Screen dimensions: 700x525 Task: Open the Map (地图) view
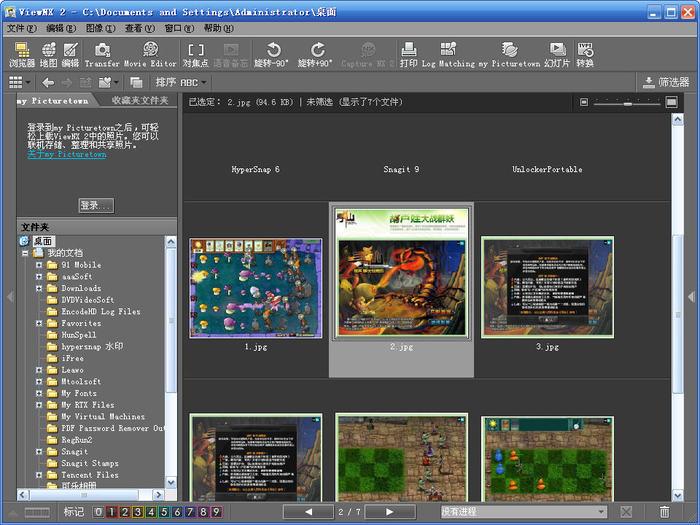pyautogui.click(x=49, y=55)
